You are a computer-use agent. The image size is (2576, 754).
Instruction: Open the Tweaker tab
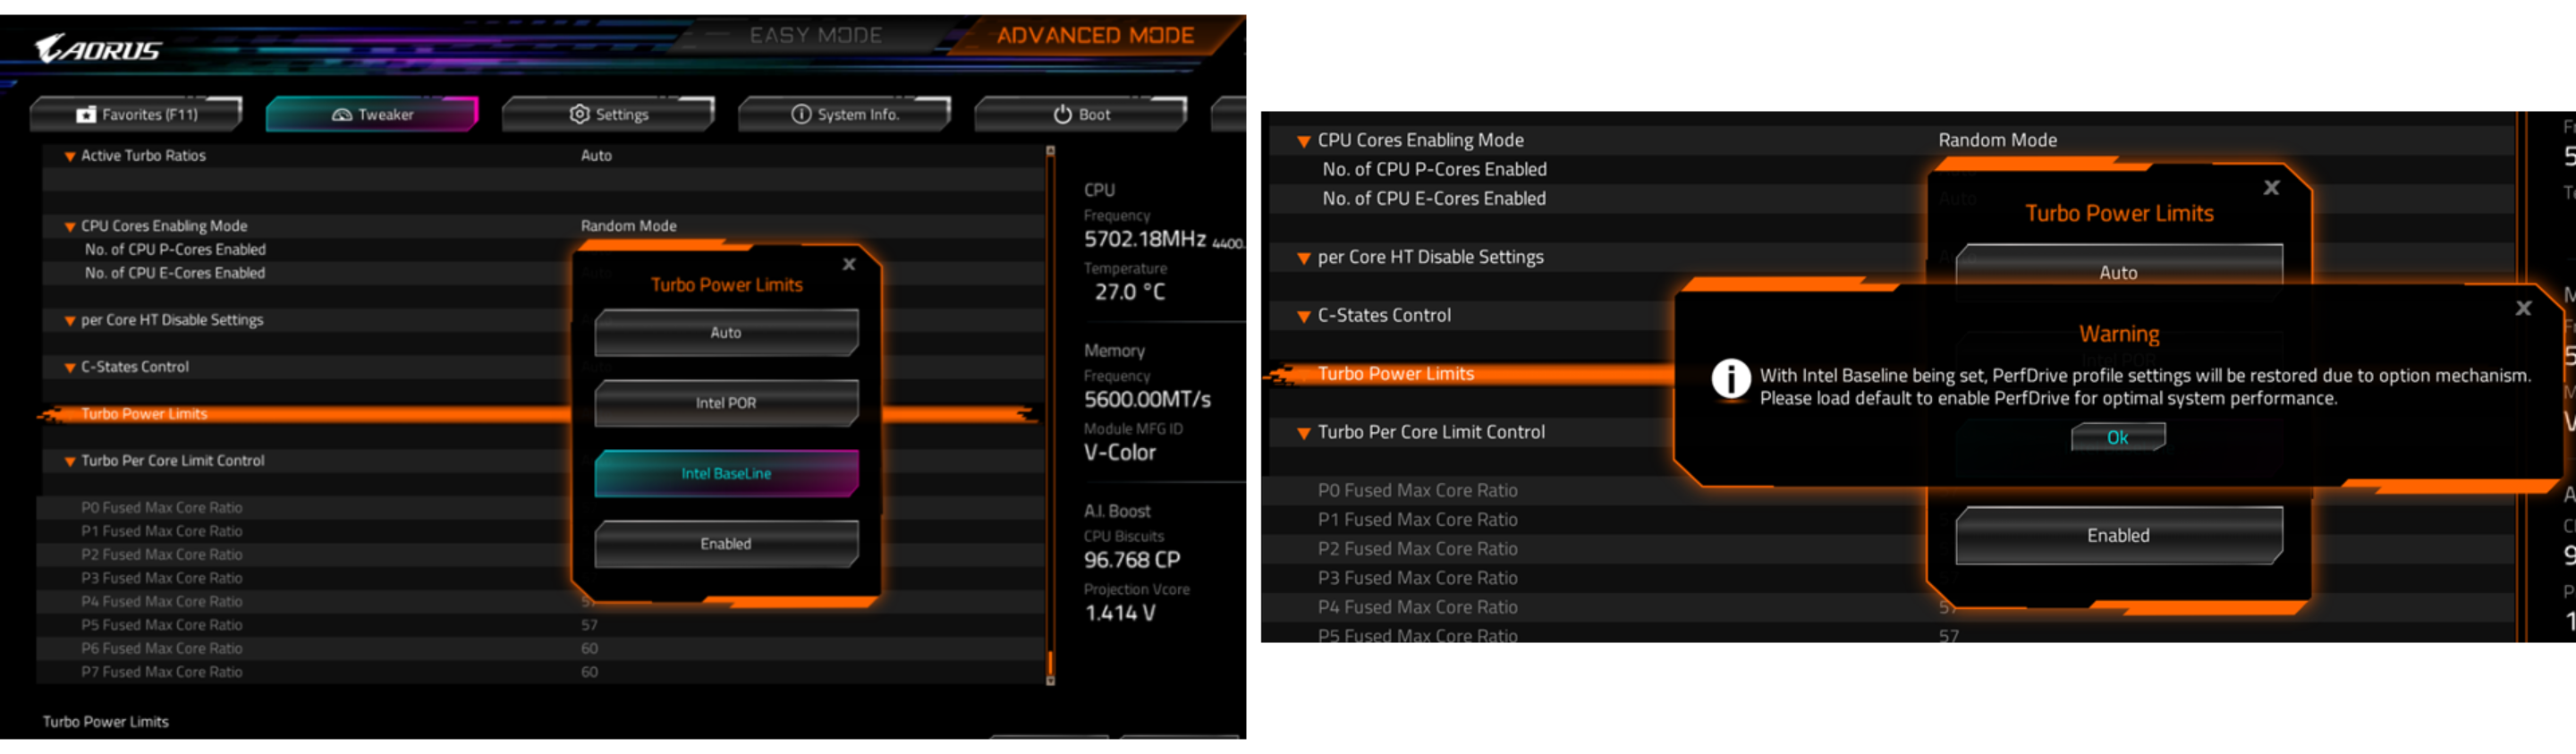point(372,114)
